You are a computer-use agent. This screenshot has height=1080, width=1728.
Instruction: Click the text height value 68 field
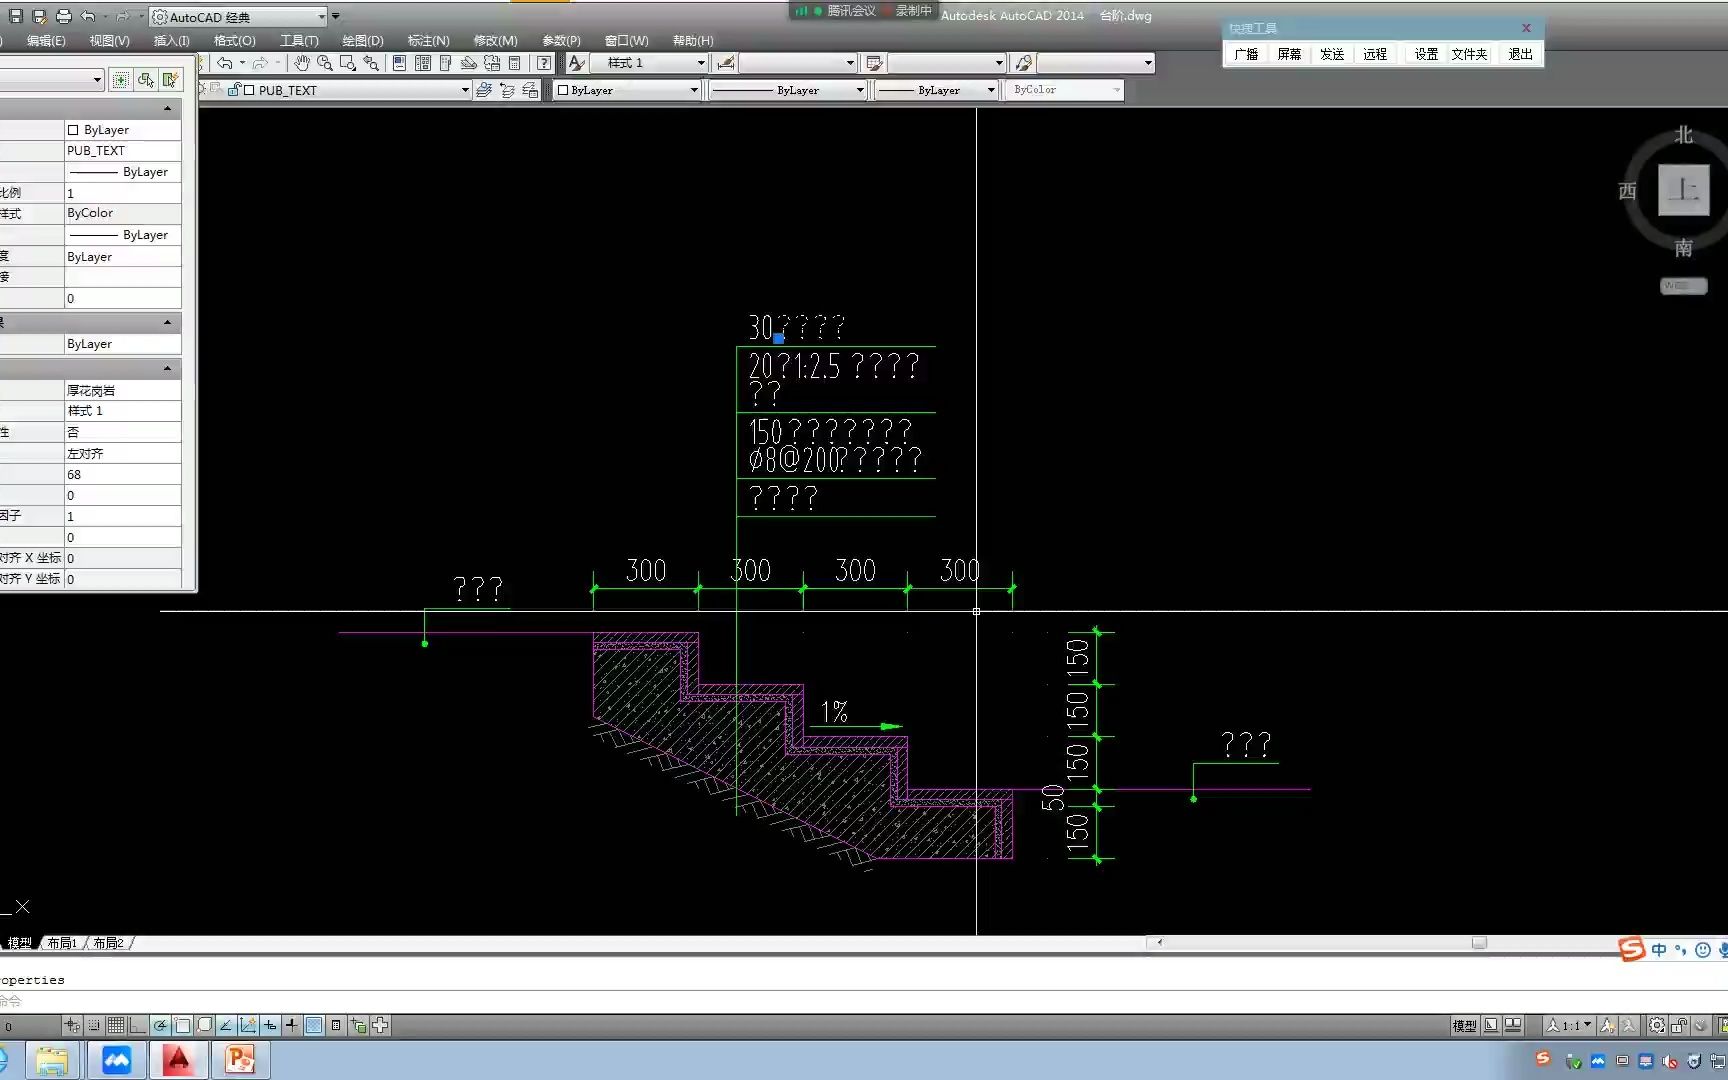[123, 474]
